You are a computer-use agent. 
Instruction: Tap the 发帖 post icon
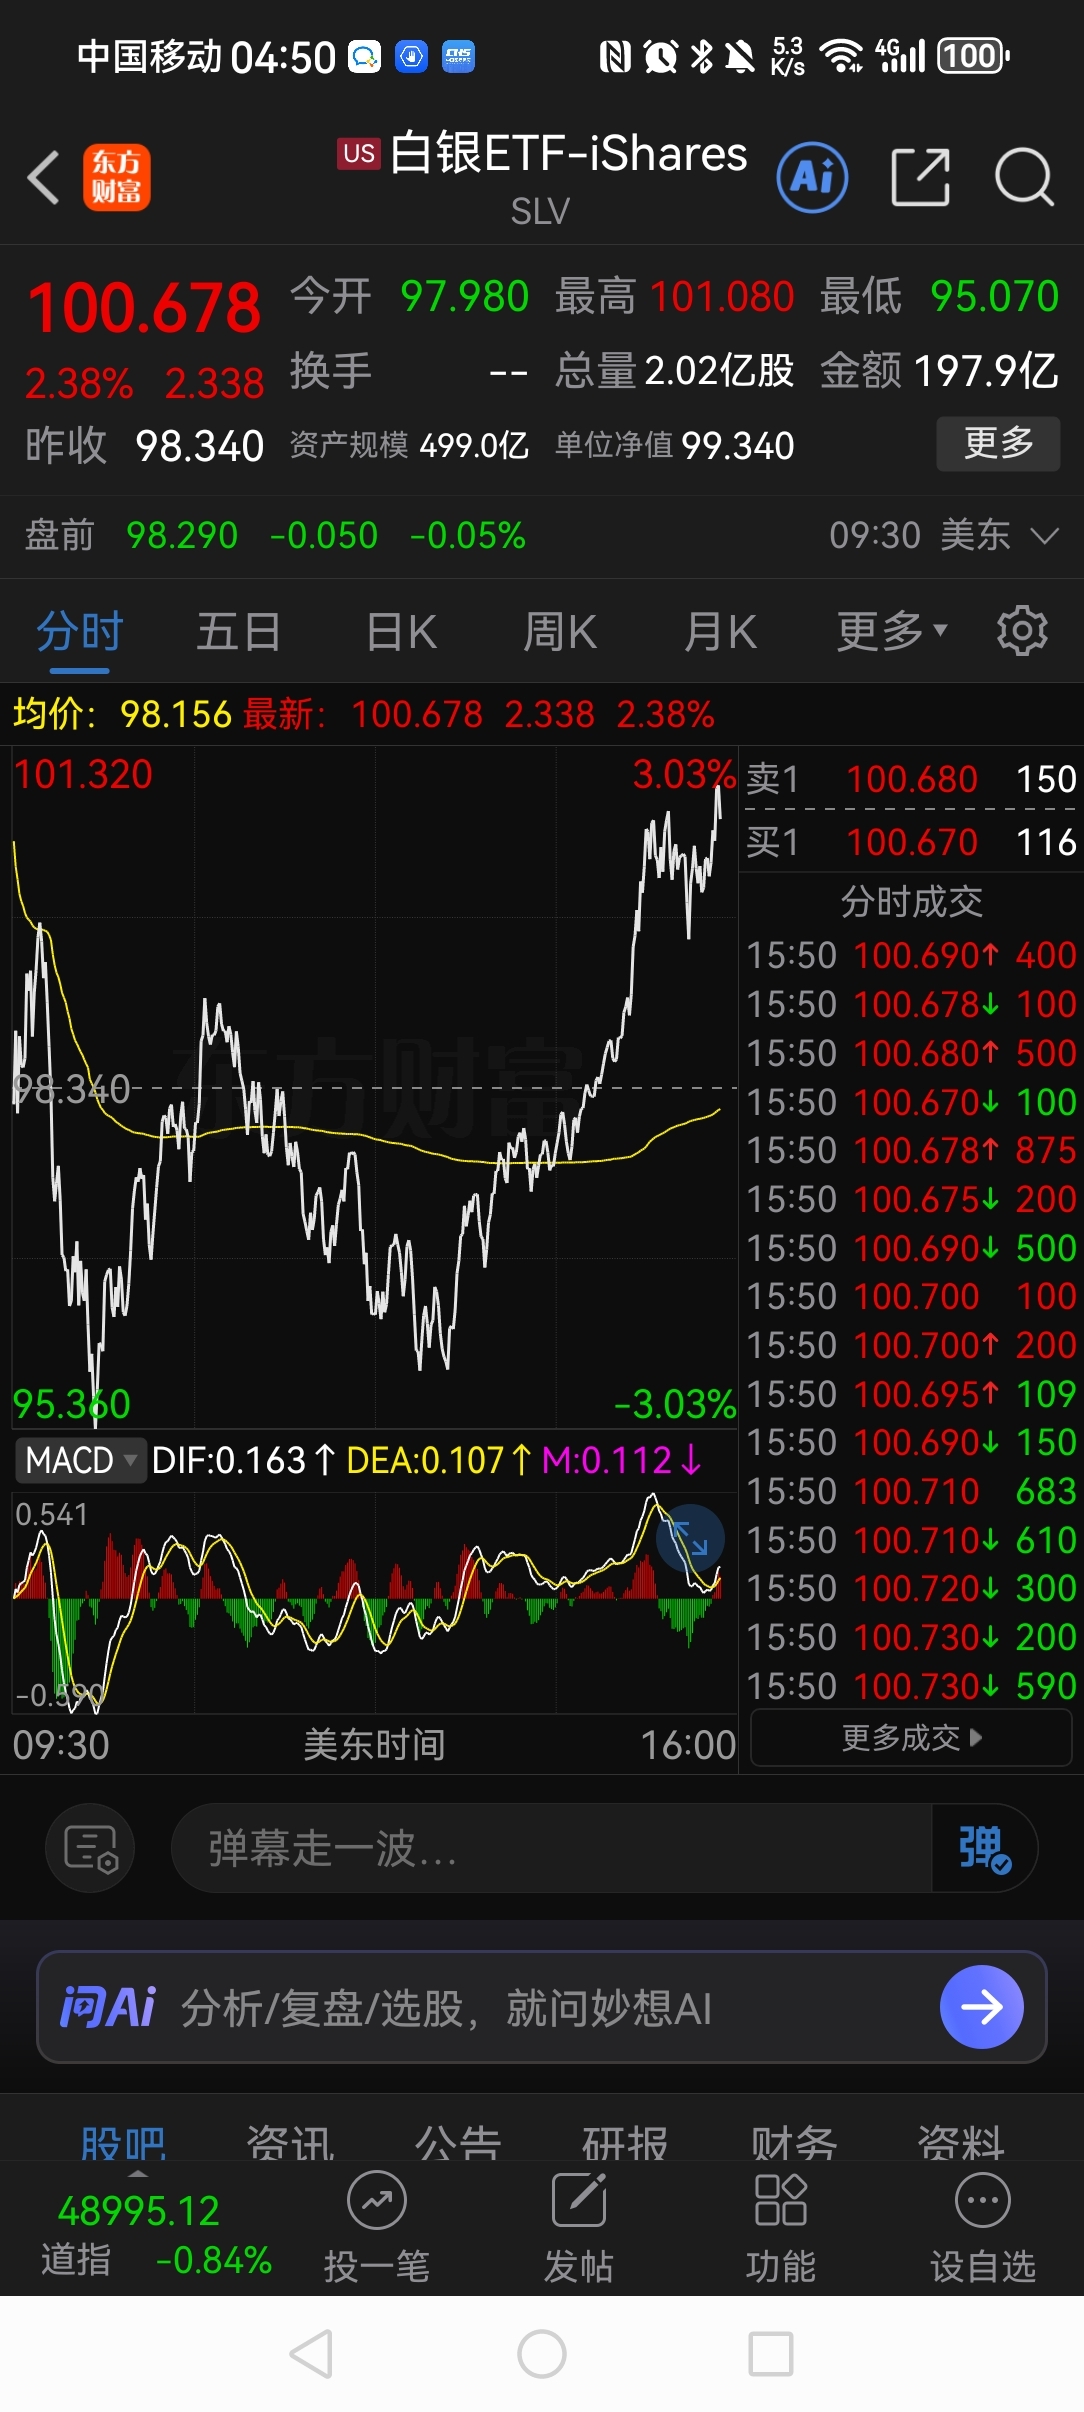point(579,2228)
